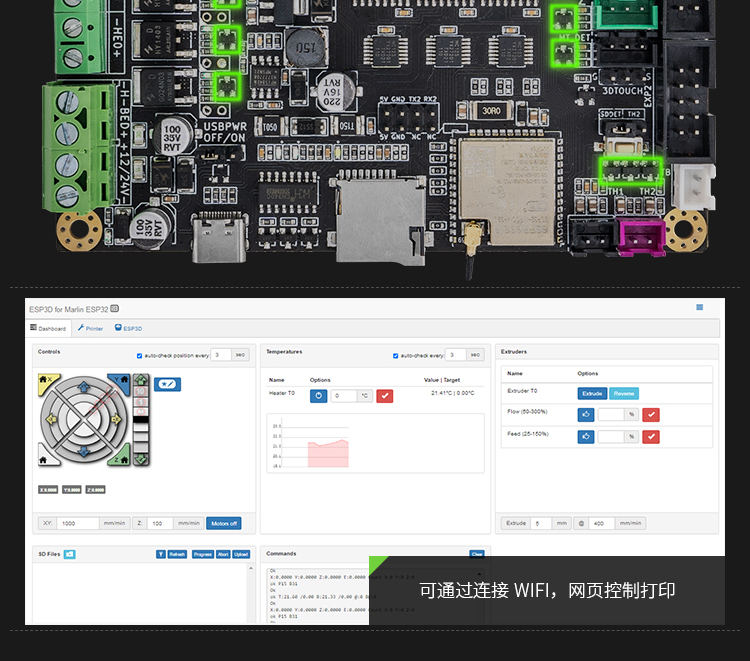Jog Y backward with blue down arrow
Image resolution: width=750 pixels, height=661 pixels.
[84, 452]
